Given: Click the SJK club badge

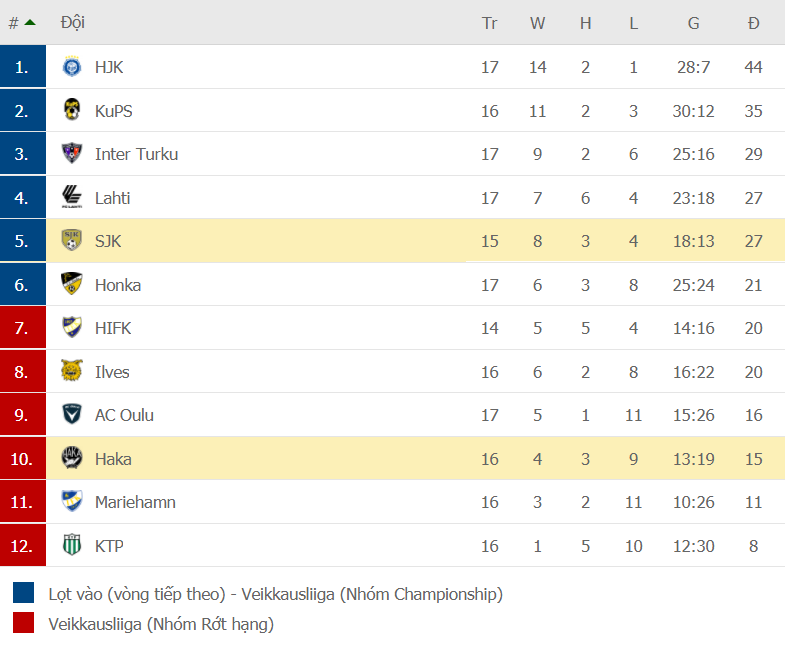Looking at the screenshot, I should point(71,241).
